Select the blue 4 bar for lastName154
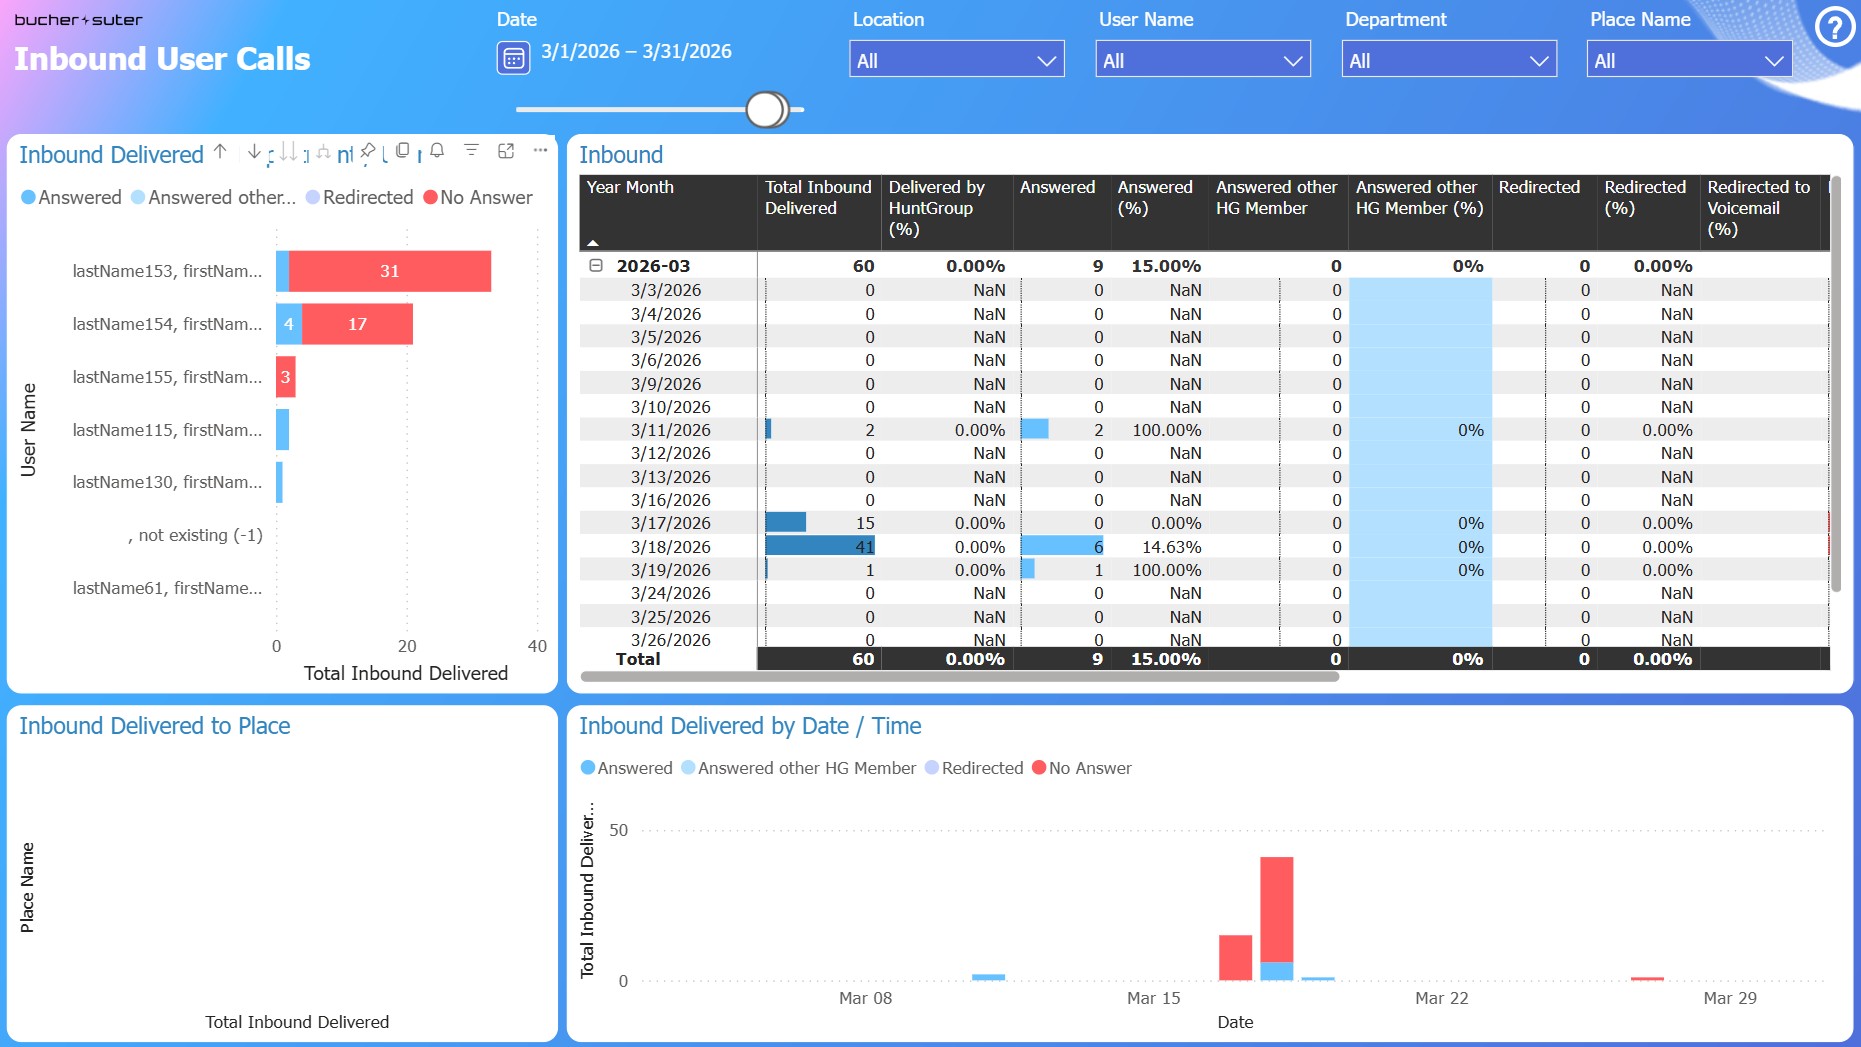Screen dimensions: 1861x1047 289,324
